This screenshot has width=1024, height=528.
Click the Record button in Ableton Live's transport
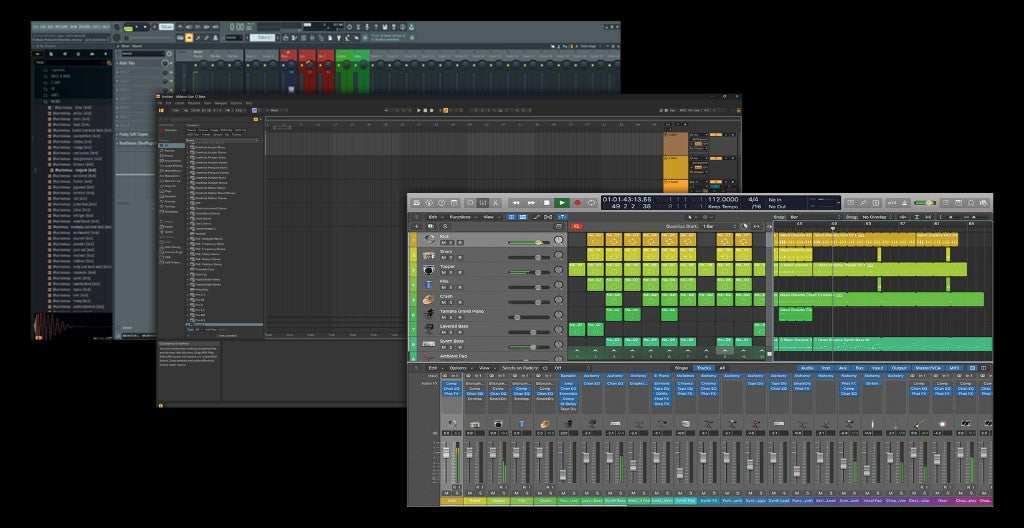coord(432,110)
